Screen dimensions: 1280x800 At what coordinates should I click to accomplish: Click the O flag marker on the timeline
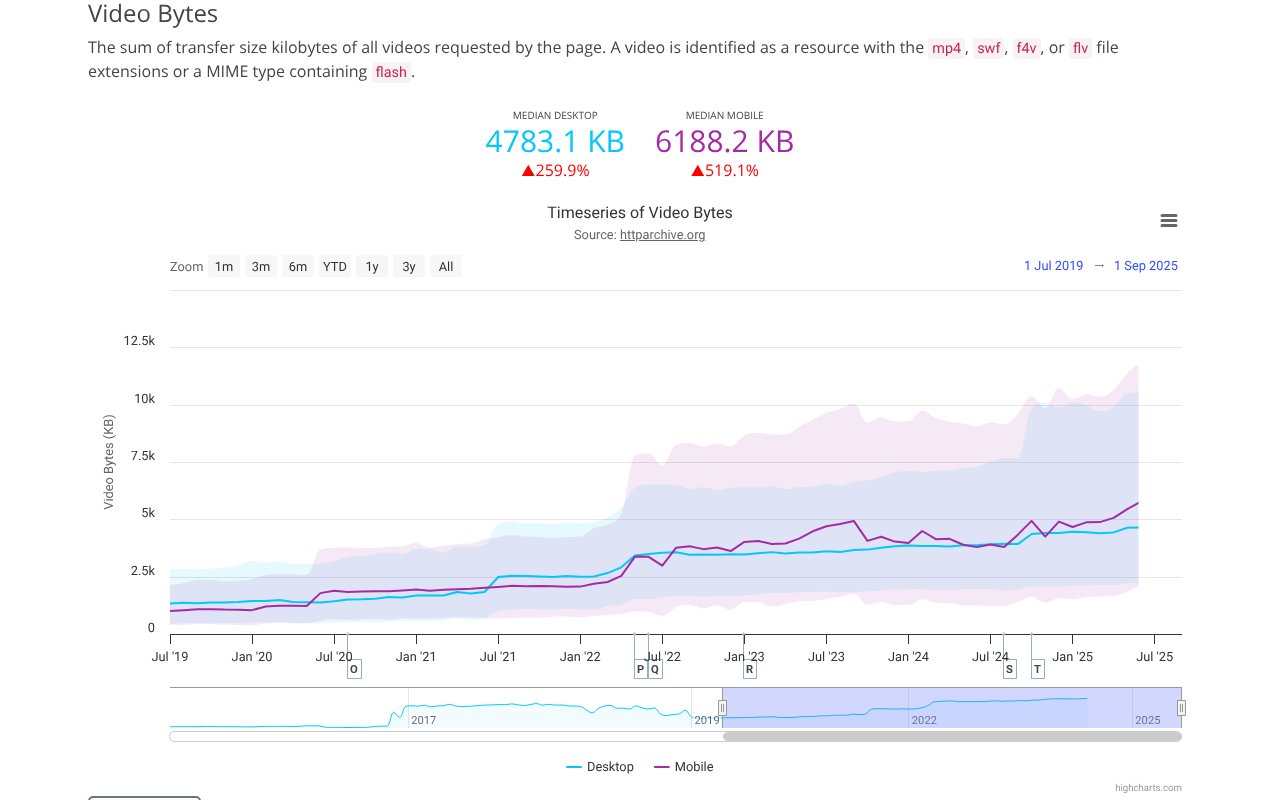354,670
